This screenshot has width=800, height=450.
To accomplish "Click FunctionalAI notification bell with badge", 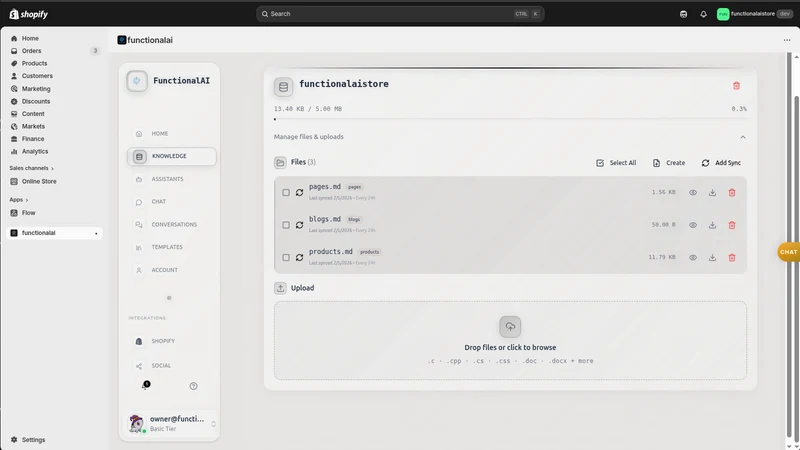I will pyautogui.click(x=145, y=386).
